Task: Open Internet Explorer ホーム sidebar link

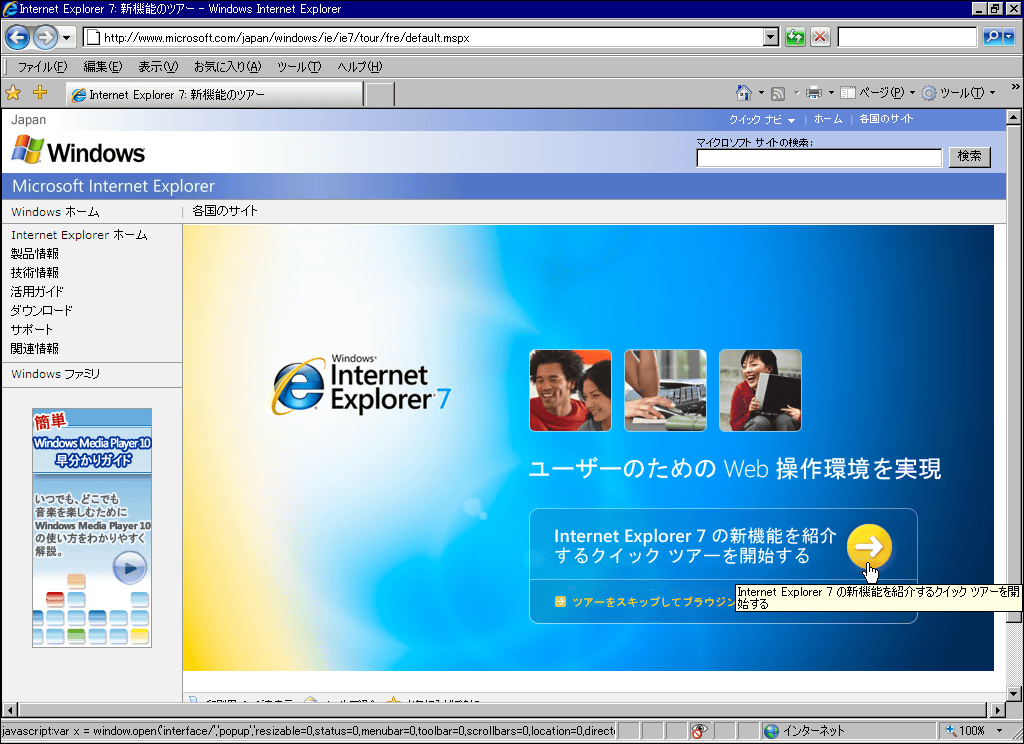Action: pos(79,235)
